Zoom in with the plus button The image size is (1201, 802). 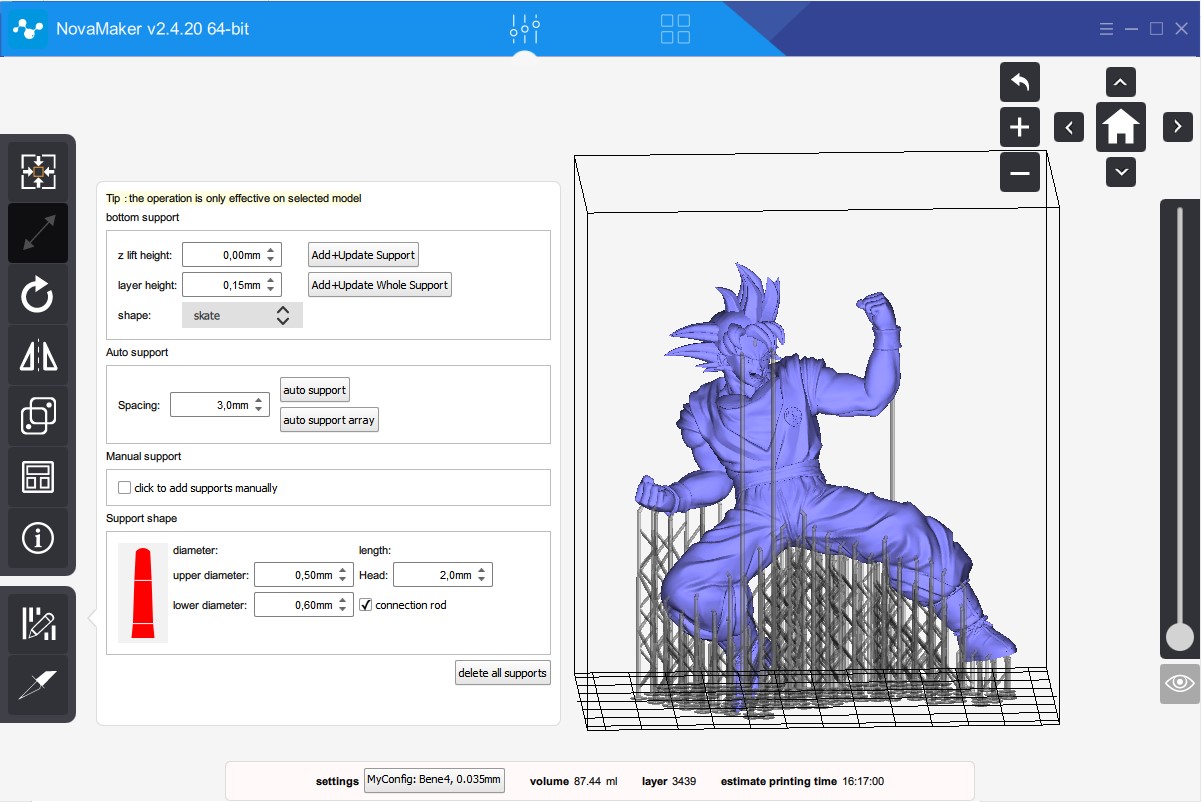tap(1020, 127)
